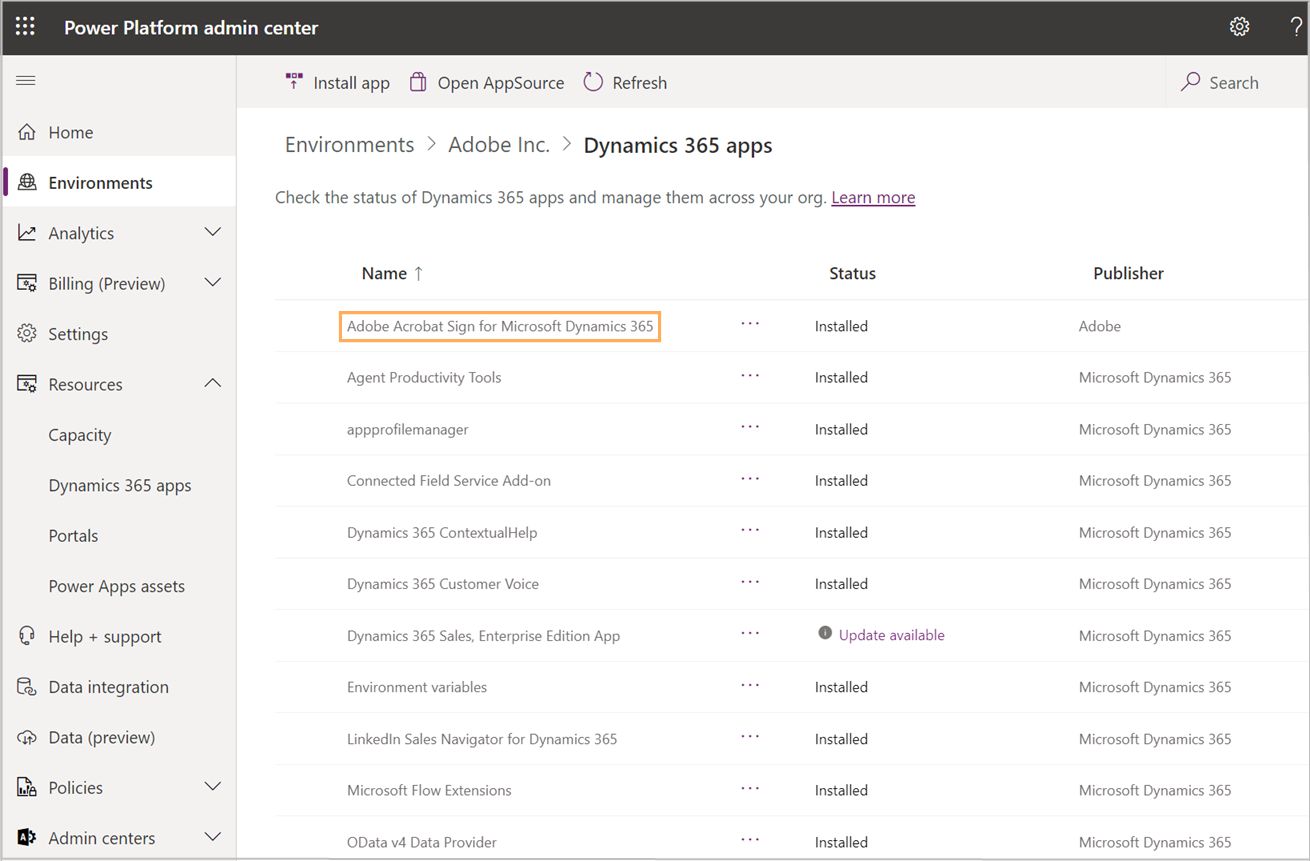The image size is (1310, 861).
Task: Click the Adobe Inc. breadcrumb link
Action: pyautogui.click(x=499, y=145)
